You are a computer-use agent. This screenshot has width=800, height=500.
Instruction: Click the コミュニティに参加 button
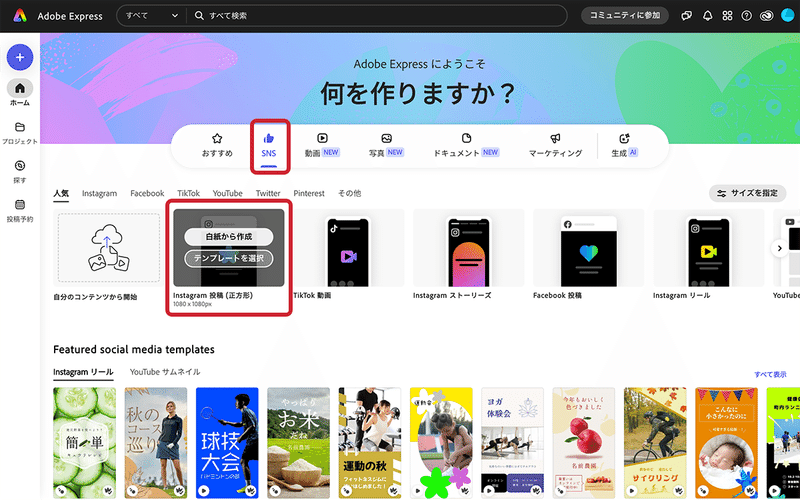[625, 15]
